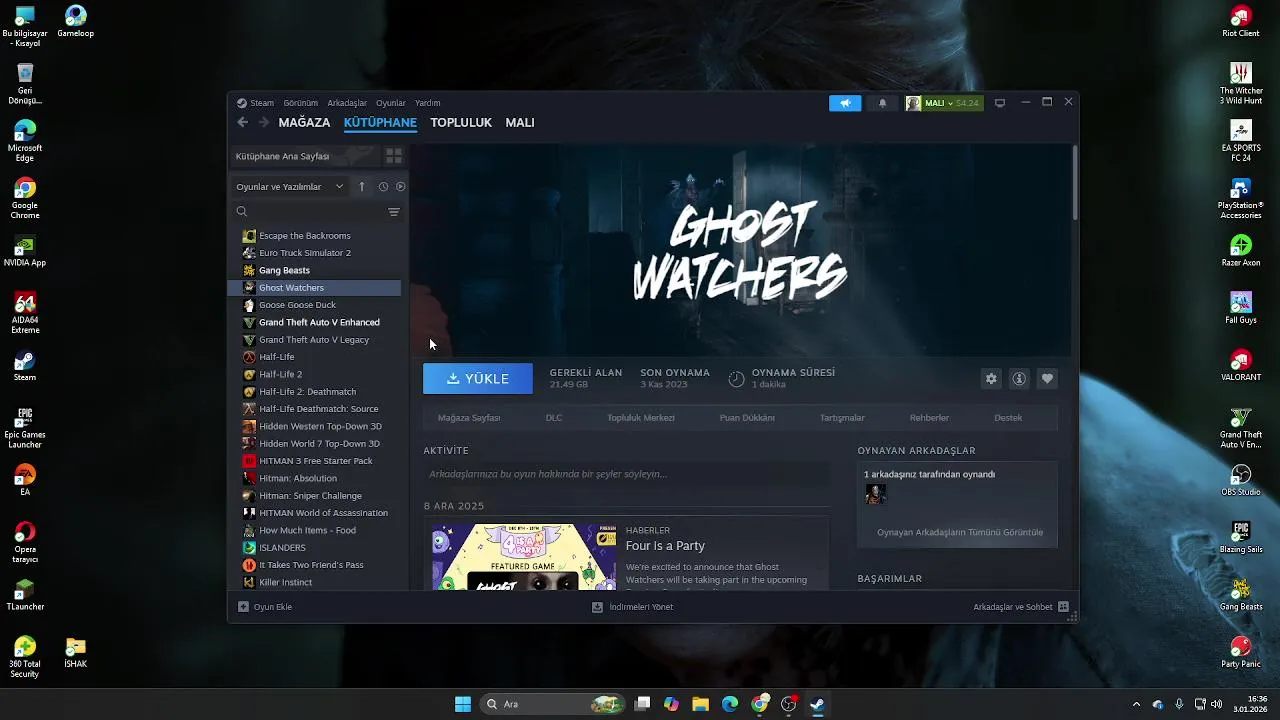Open Steam notifications bell
The height and width of the screenshot is (720, 1280).
(x=882, y=103)
